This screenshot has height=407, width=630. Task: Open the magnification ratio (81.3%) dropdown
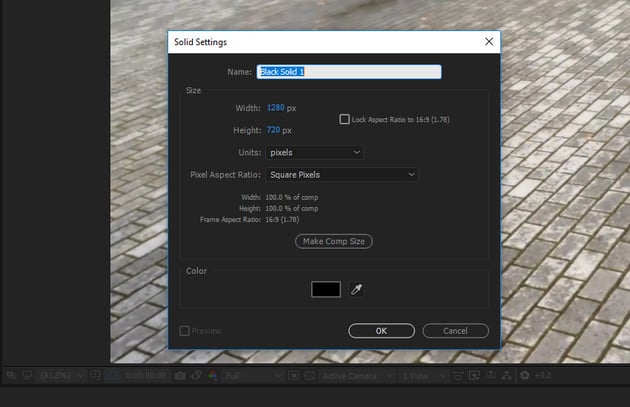point(62,376)
